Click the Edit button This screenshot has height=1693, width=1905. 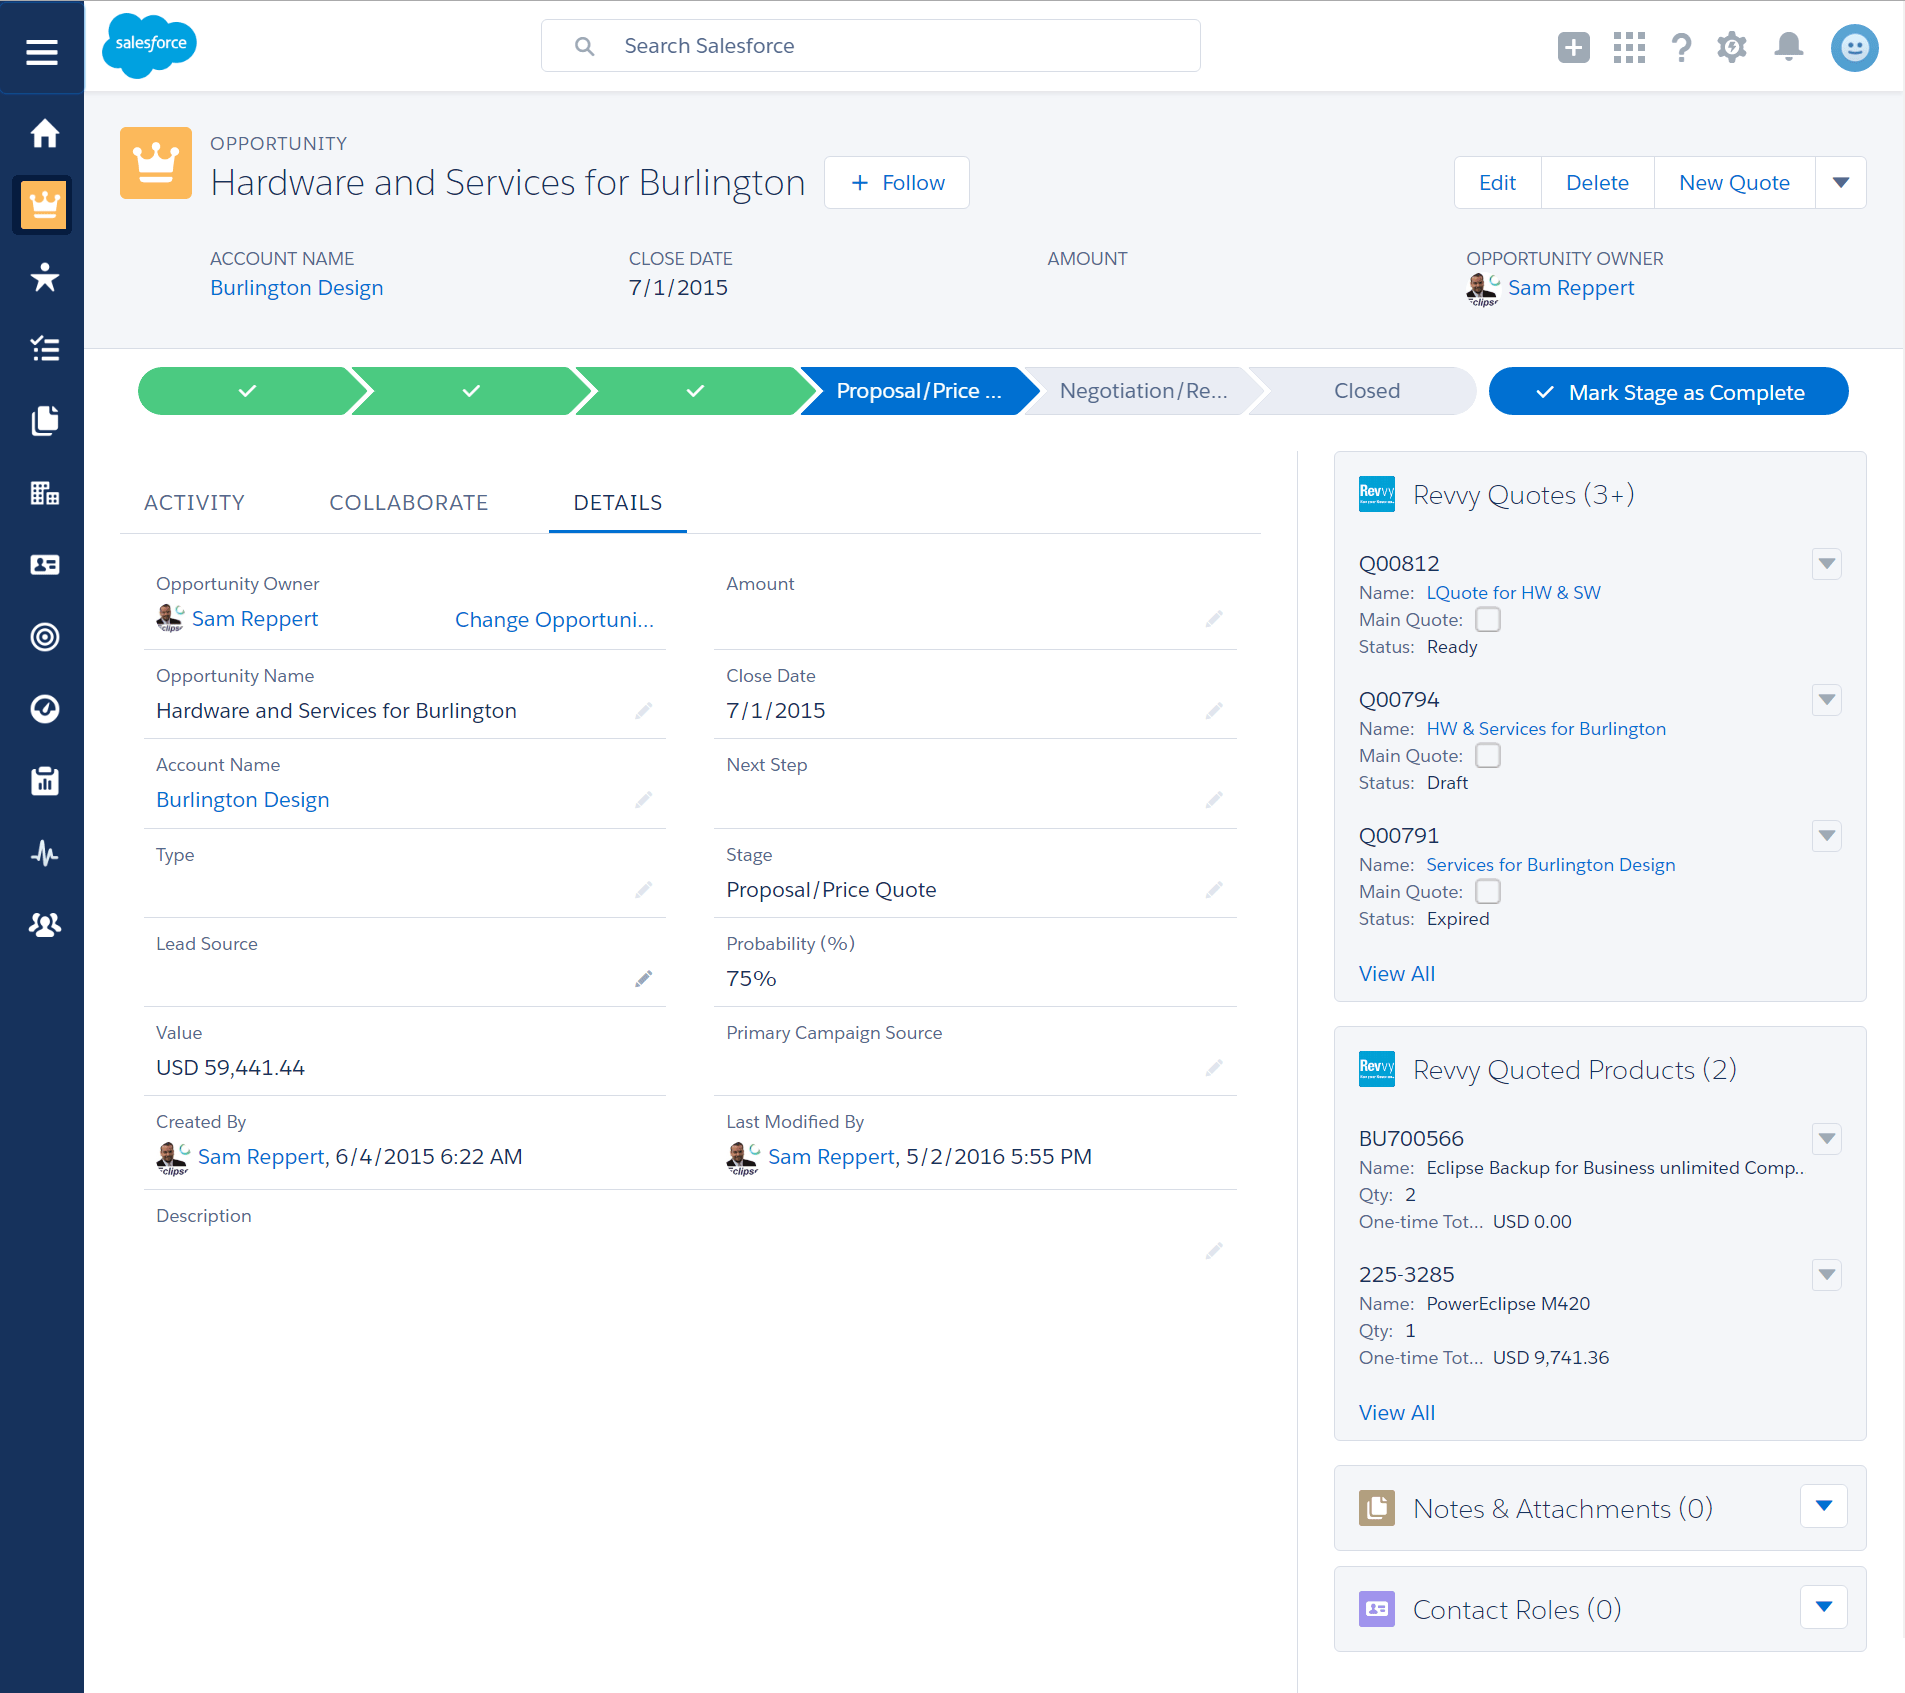pyautogui.click(x=1497, y=182)
